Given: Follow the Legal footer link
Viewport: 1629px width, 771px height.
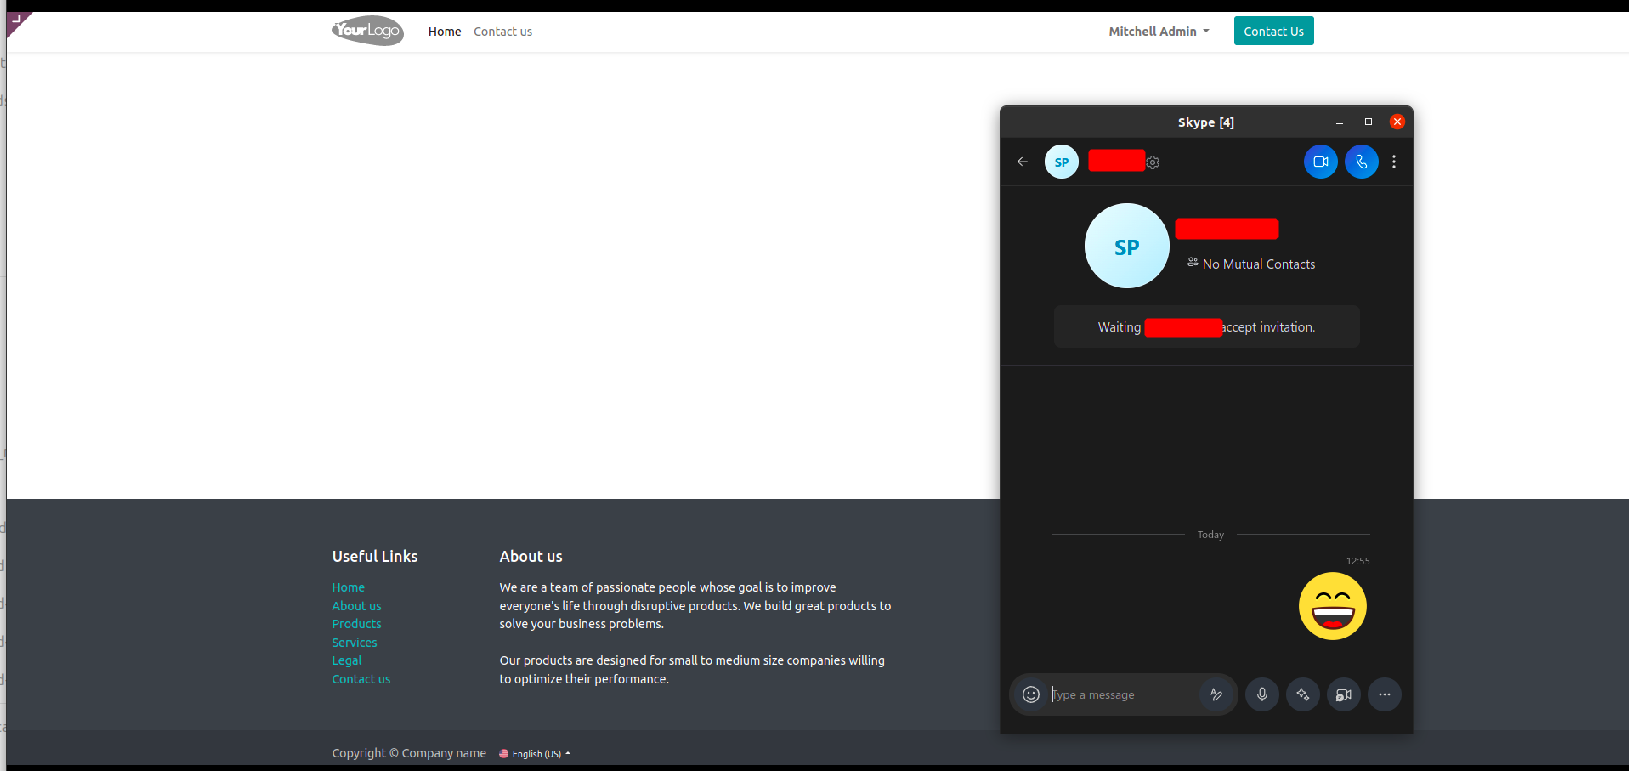Looking at the screenshot, I should 347,661.
